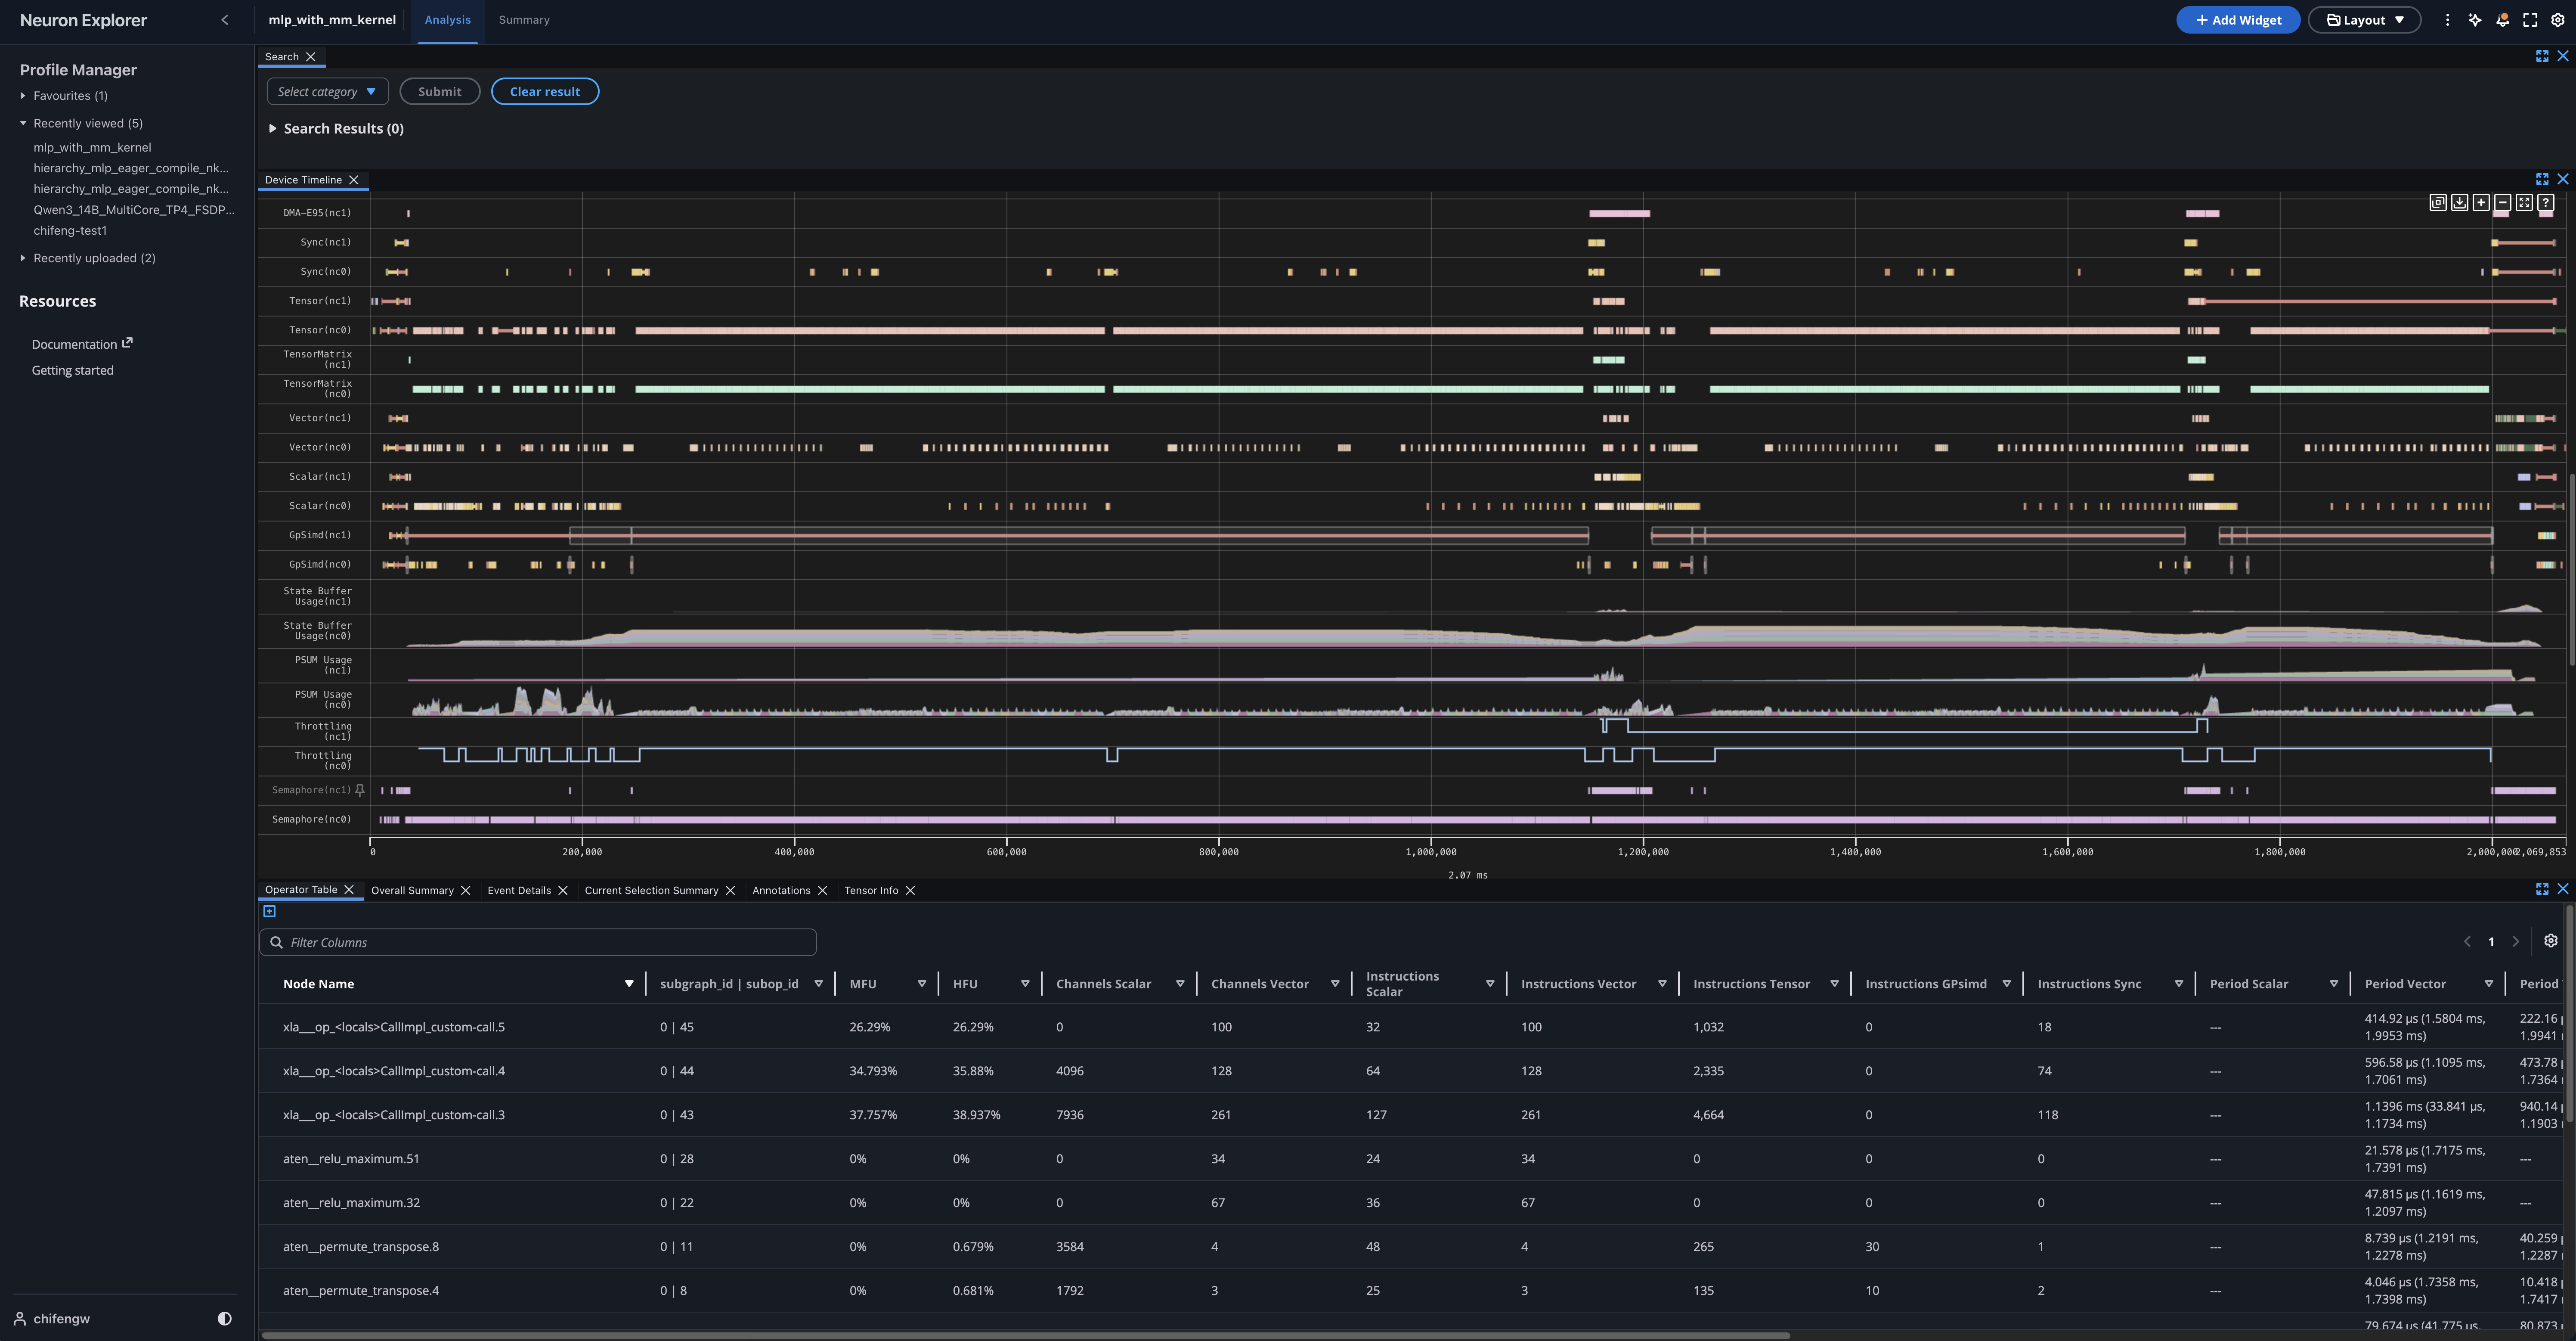Open the Period Scalar column filter menu
Screen dimensions: 2576x1341
[2333, 984]
